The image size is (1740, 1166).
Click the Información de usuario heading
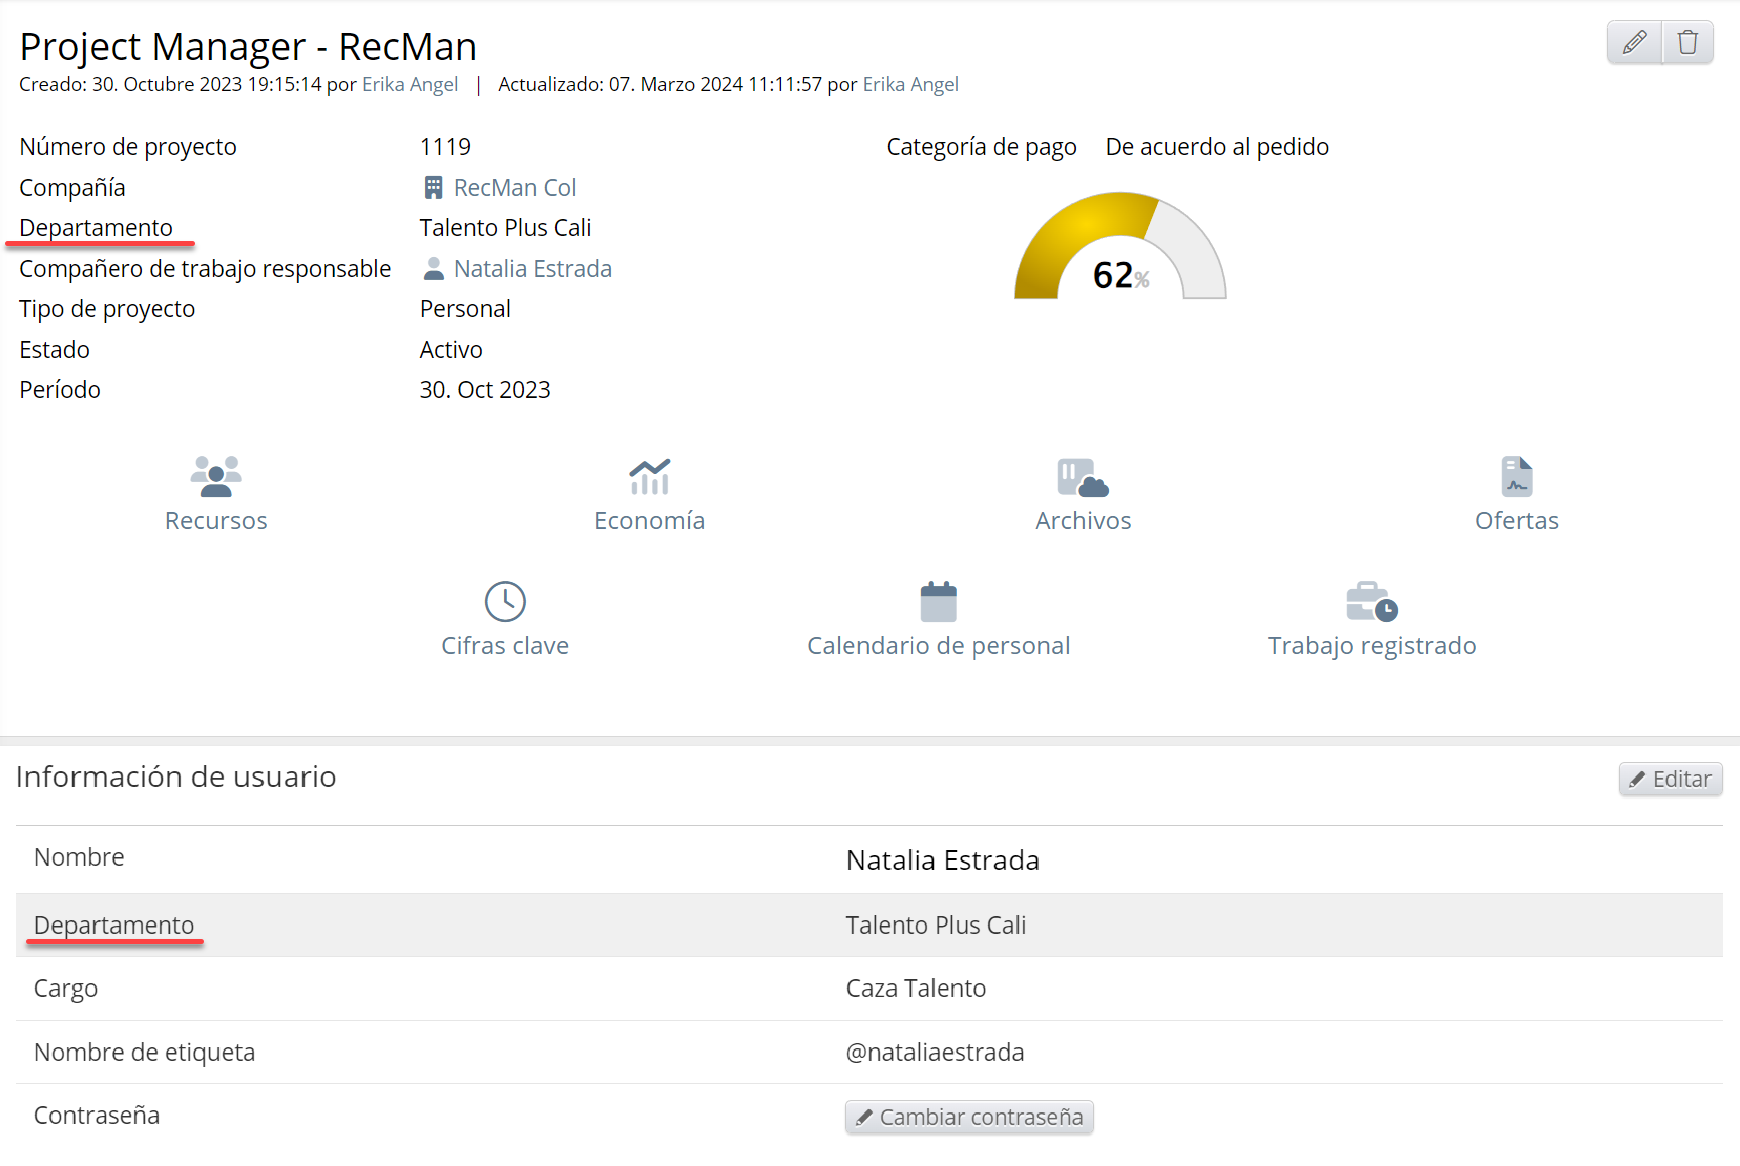(x=176, y=777)
